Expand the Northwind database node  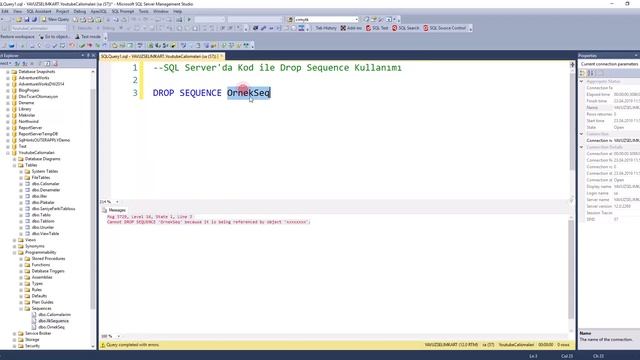click(8, 121)
